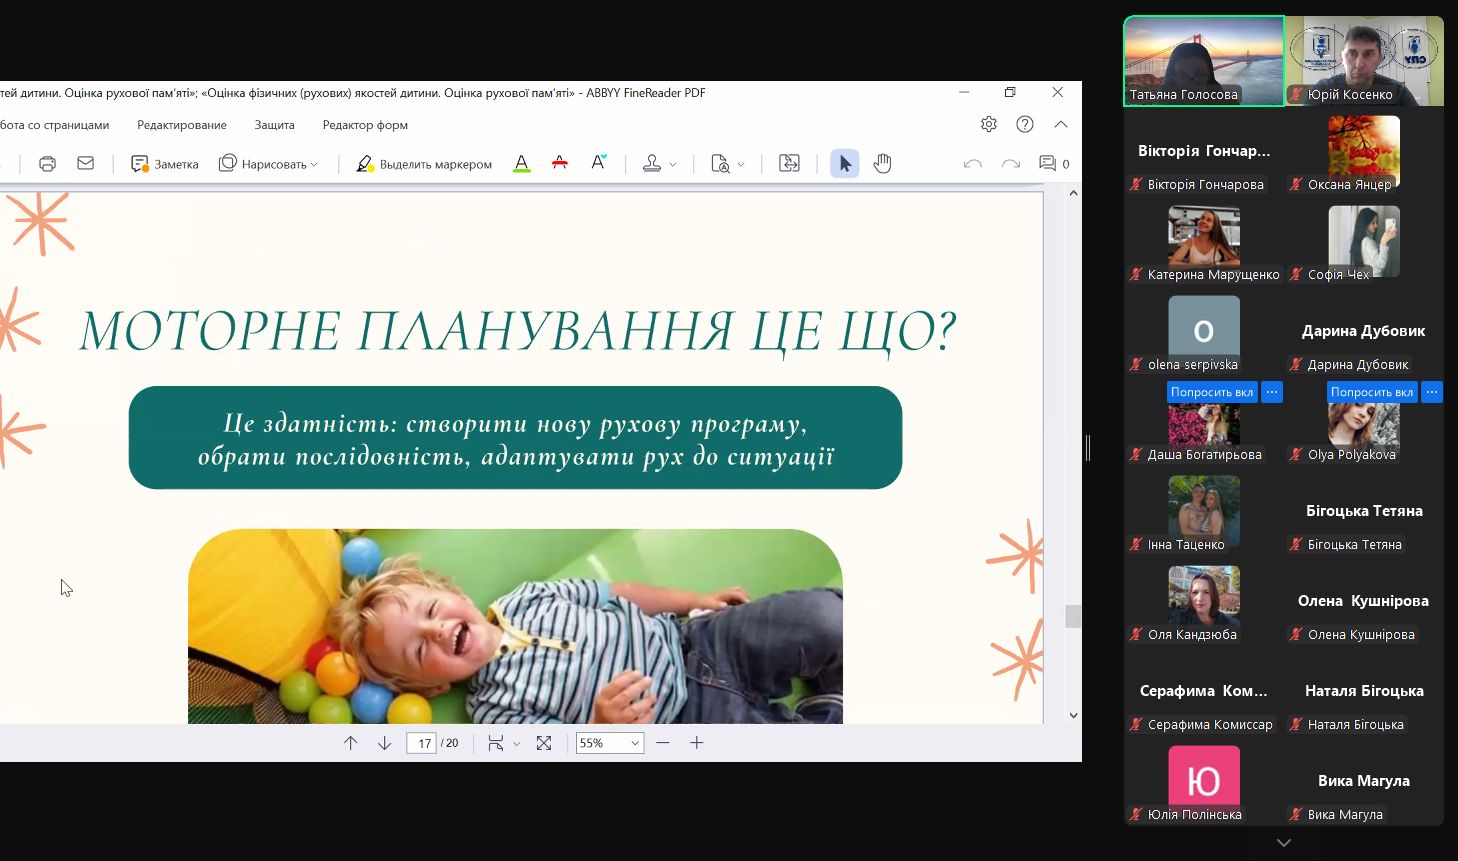This screenshot has height=861, width=1458.
Task: Open FineReader settings gear icon
Action: point(988,124)
